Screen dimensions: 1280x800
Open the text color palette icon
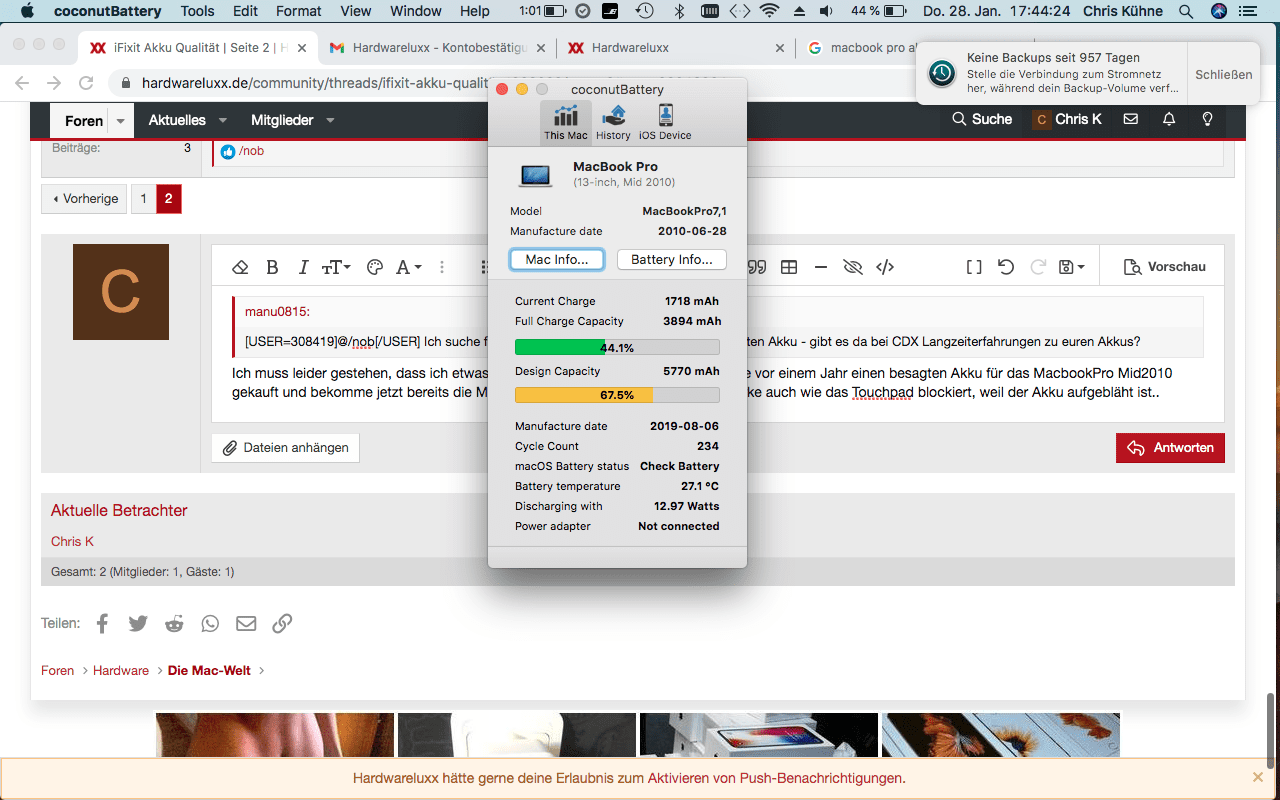pyautogui.click(x=375, y=267)
